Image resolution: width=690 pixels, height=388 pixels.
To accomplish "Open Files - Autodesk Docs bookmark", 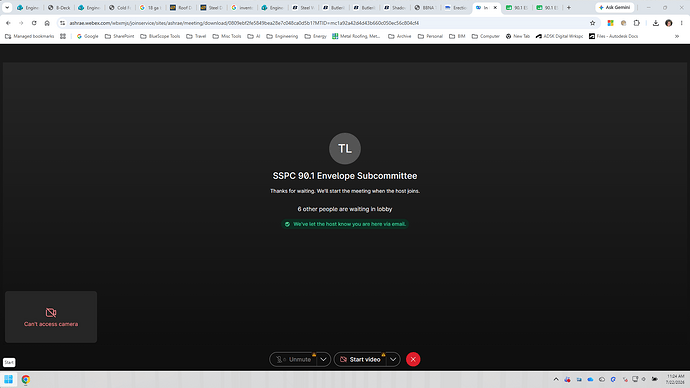I will [x=613, y=36].
